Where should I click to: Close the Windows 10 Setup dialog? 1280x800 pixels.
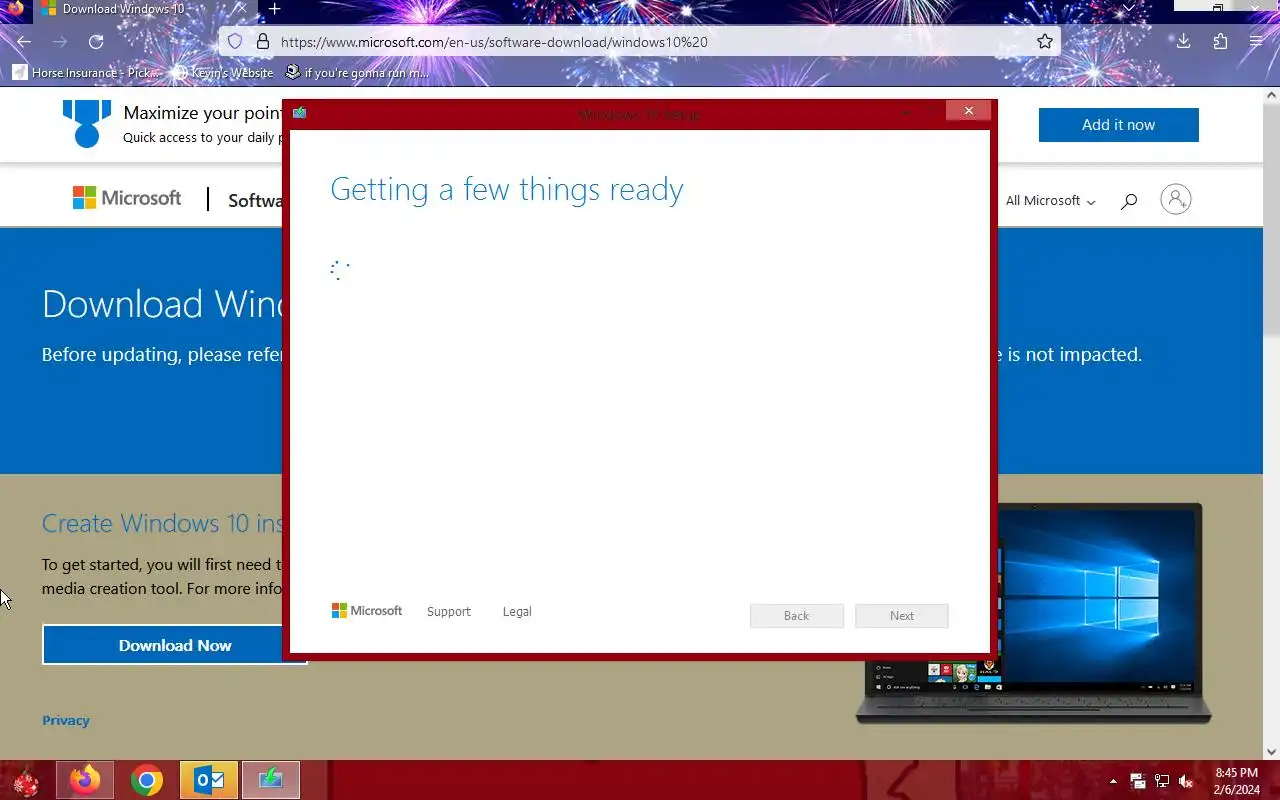click(x=968, y=111)
